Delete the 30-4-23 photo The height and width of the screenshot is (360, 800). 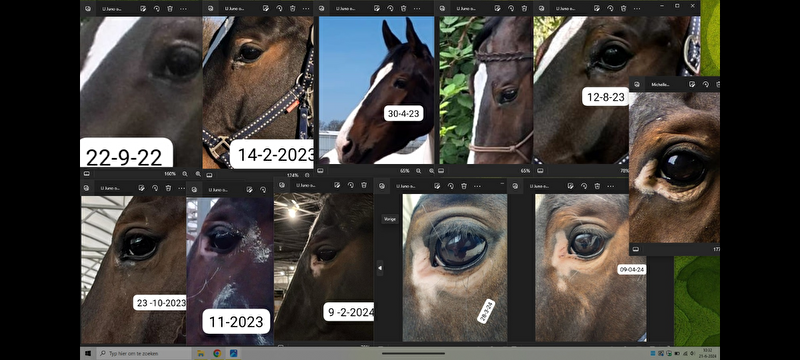[x=404, y=9]
